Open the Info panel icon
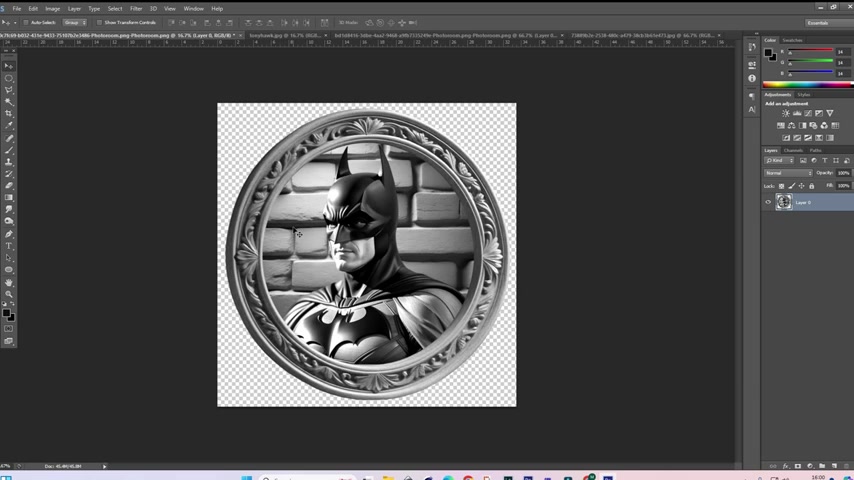Image resolution: width=854 pixels, height=480 pixels. tap(752, 78)
